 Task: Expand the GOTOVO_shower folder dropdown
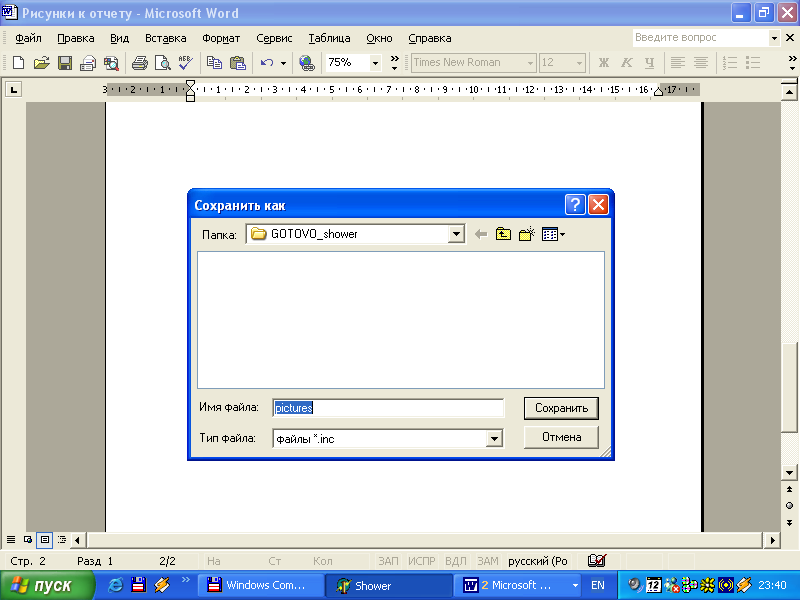coord(456,234)
